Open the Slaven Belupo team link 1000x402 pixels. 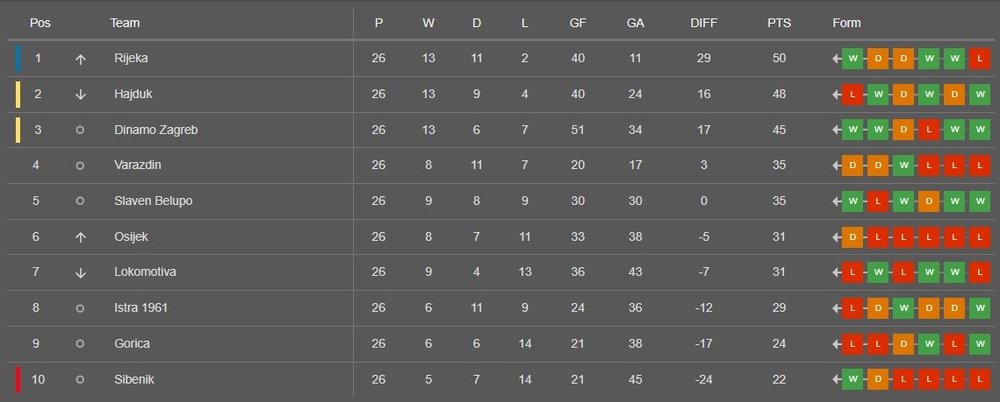(x=153, y=201)
